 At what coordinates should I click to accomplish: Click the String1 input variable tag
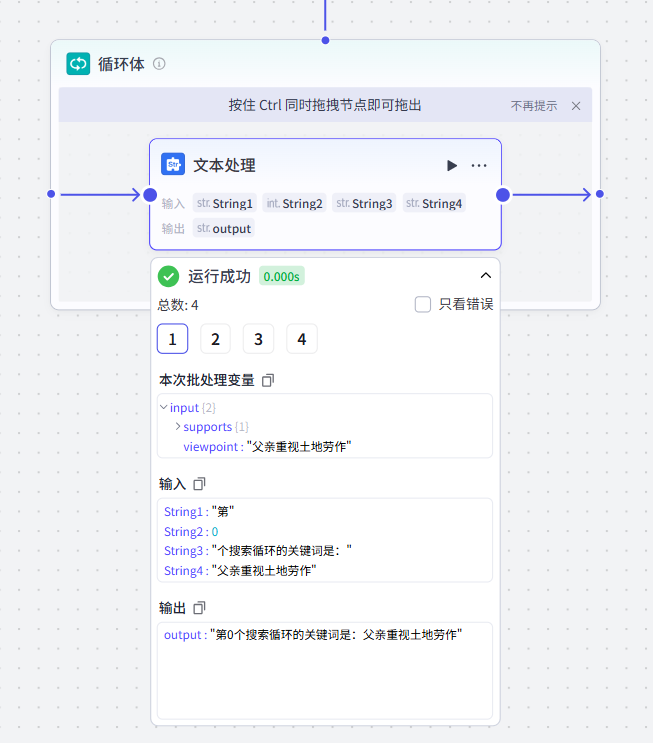click(x=225, y=203)
